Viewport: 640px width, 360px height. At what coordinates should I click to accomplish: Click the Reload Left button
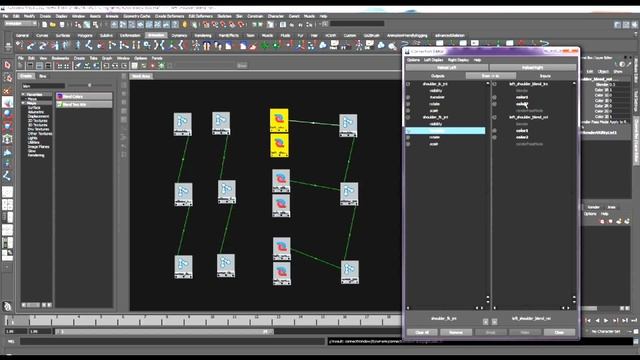click(447, 67)
